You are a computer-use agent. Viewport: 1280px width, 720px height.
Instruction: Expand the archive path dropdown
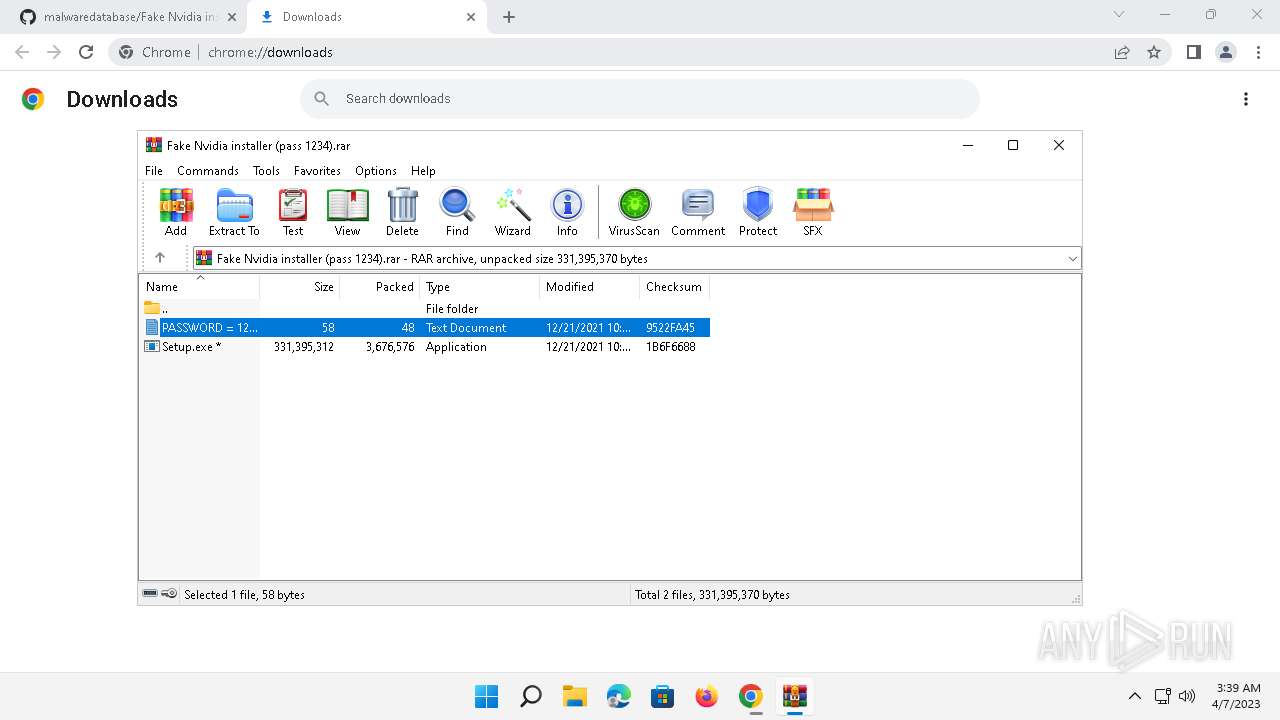1072,258
